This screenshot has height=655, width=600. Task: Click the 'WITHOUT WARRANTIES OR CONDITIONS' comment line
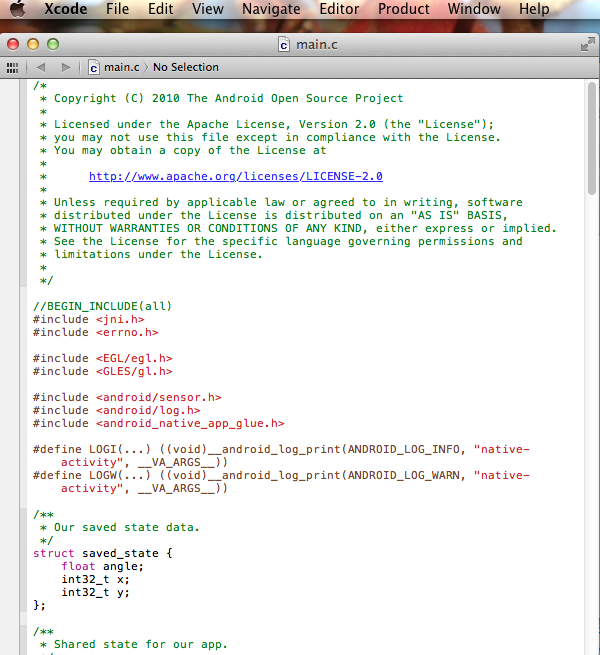[x=298, y=228]
